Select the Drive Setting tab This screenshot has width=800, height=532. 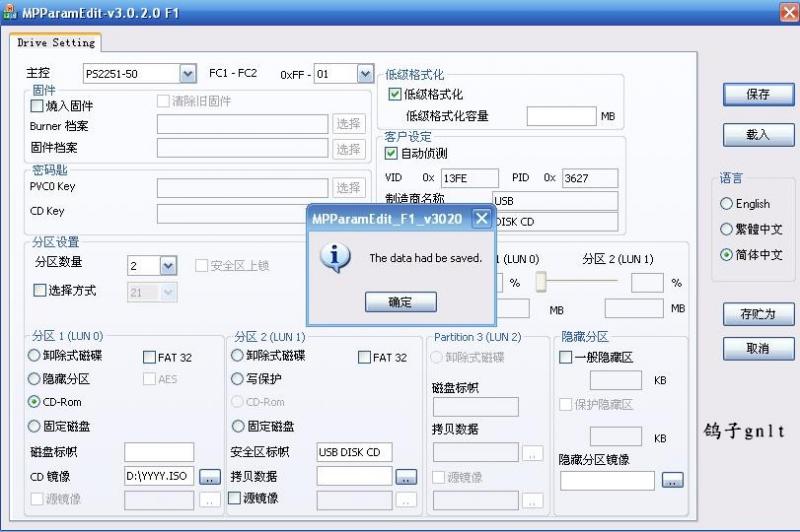[56, 43]
